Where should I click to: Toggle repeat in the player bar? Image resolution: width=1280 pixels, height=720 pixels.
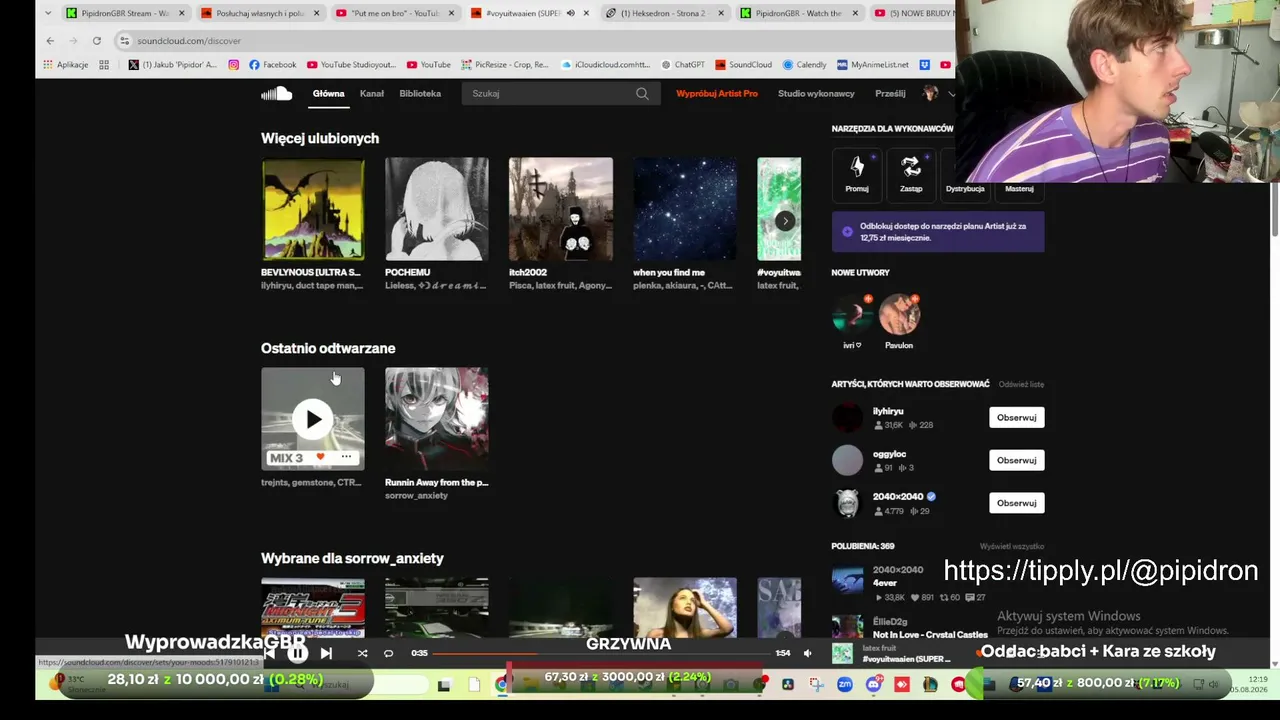388,654
